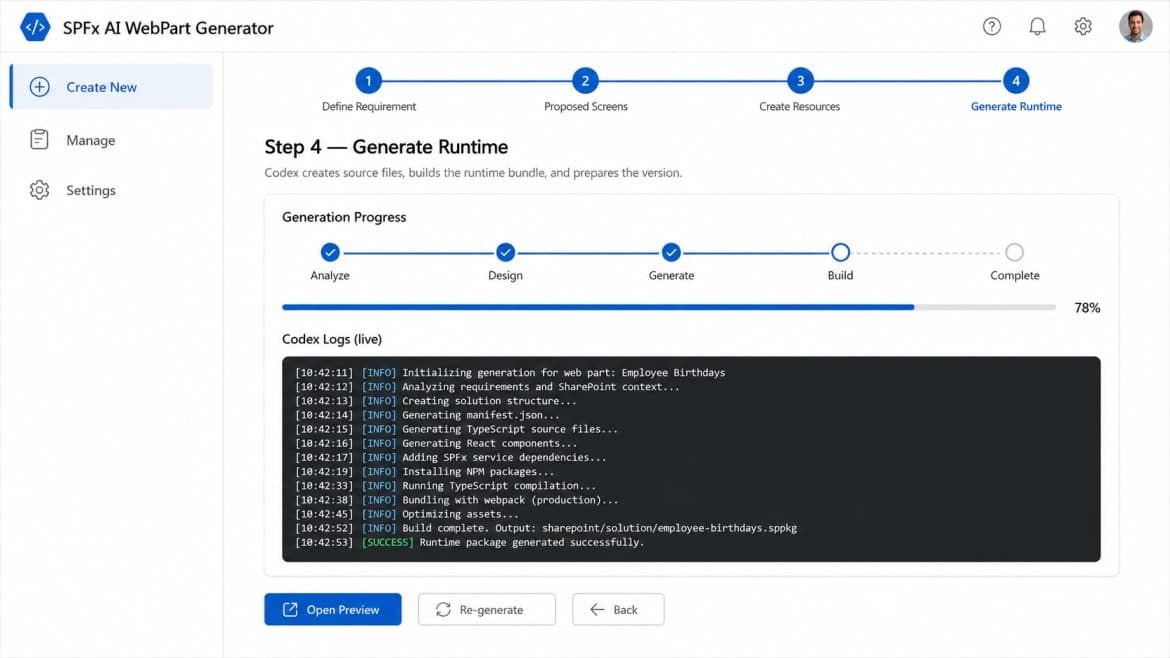Click the log line 'Generating TypeScript source files'
This screenshot has height=658, width=1170.
pyautogui.click(x=456, y=429)
